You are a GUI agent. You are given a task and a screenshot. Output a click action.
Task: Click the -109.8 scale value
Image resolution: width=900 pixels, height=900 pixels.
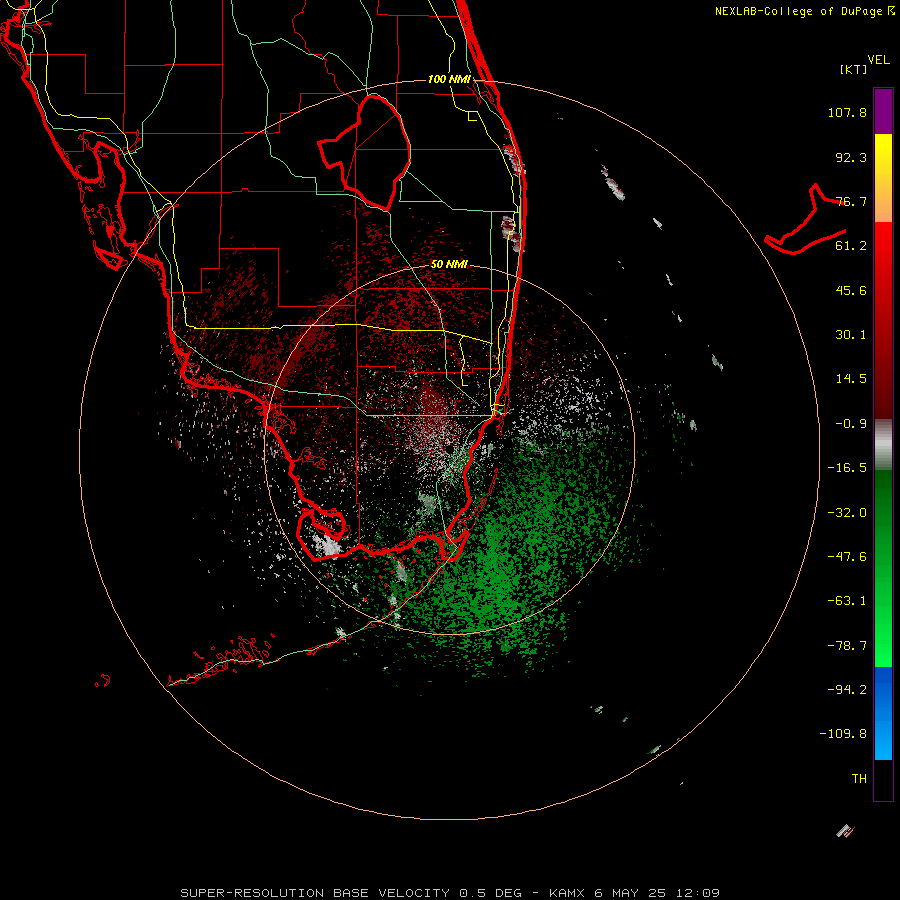point(843,734)
